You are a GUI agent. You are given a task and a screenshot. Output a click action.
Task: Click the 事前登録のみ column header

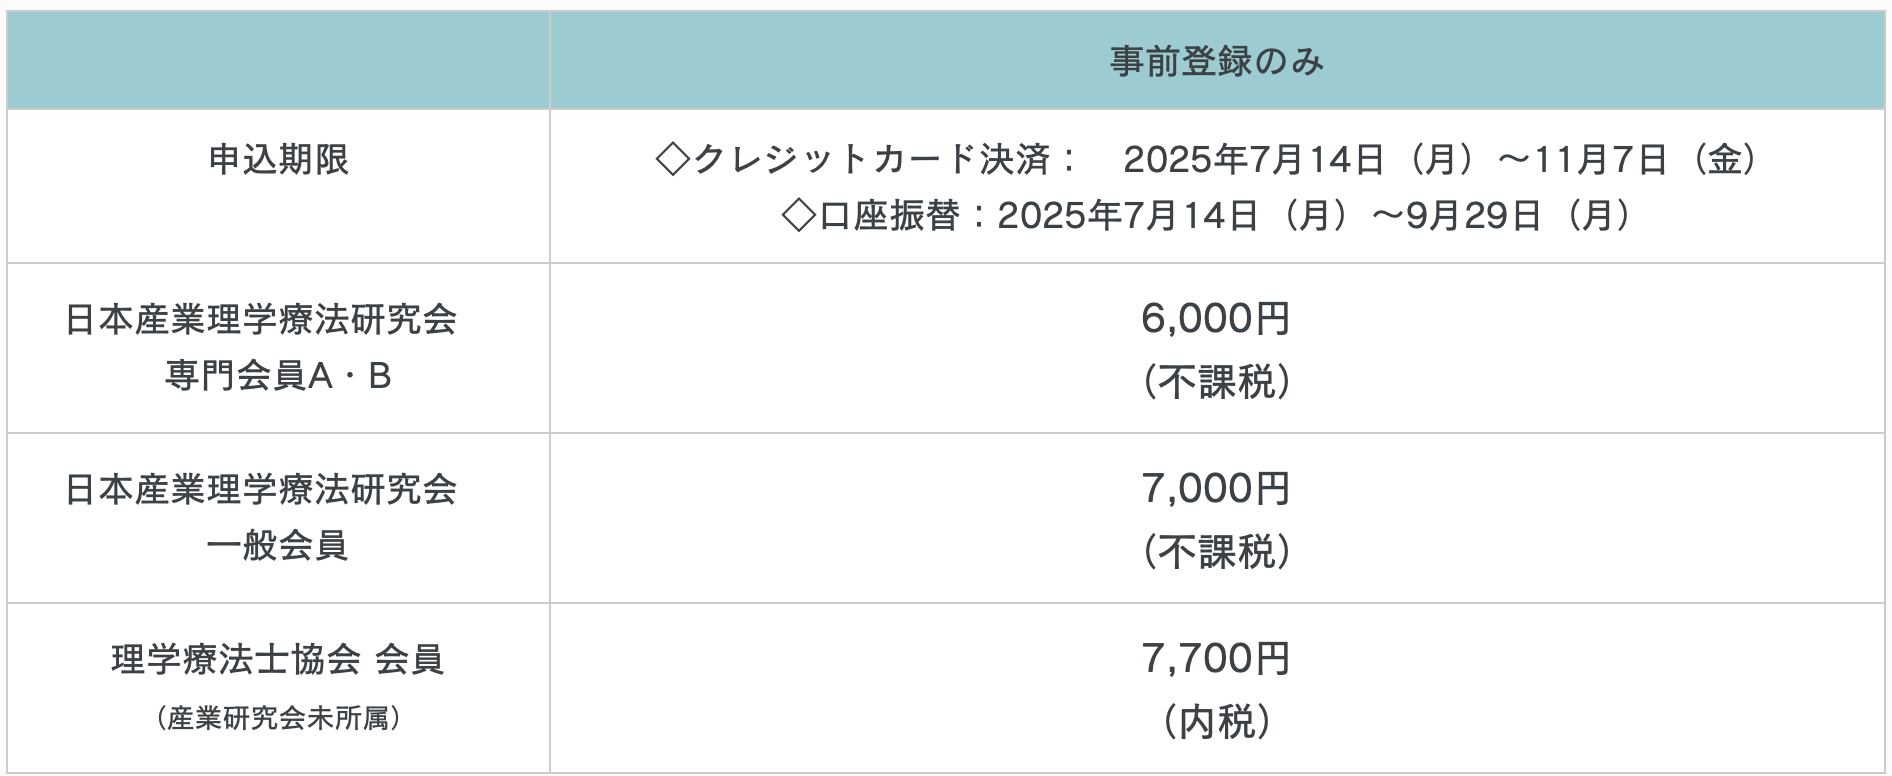pyautogui.click(x=1216, y=62)
